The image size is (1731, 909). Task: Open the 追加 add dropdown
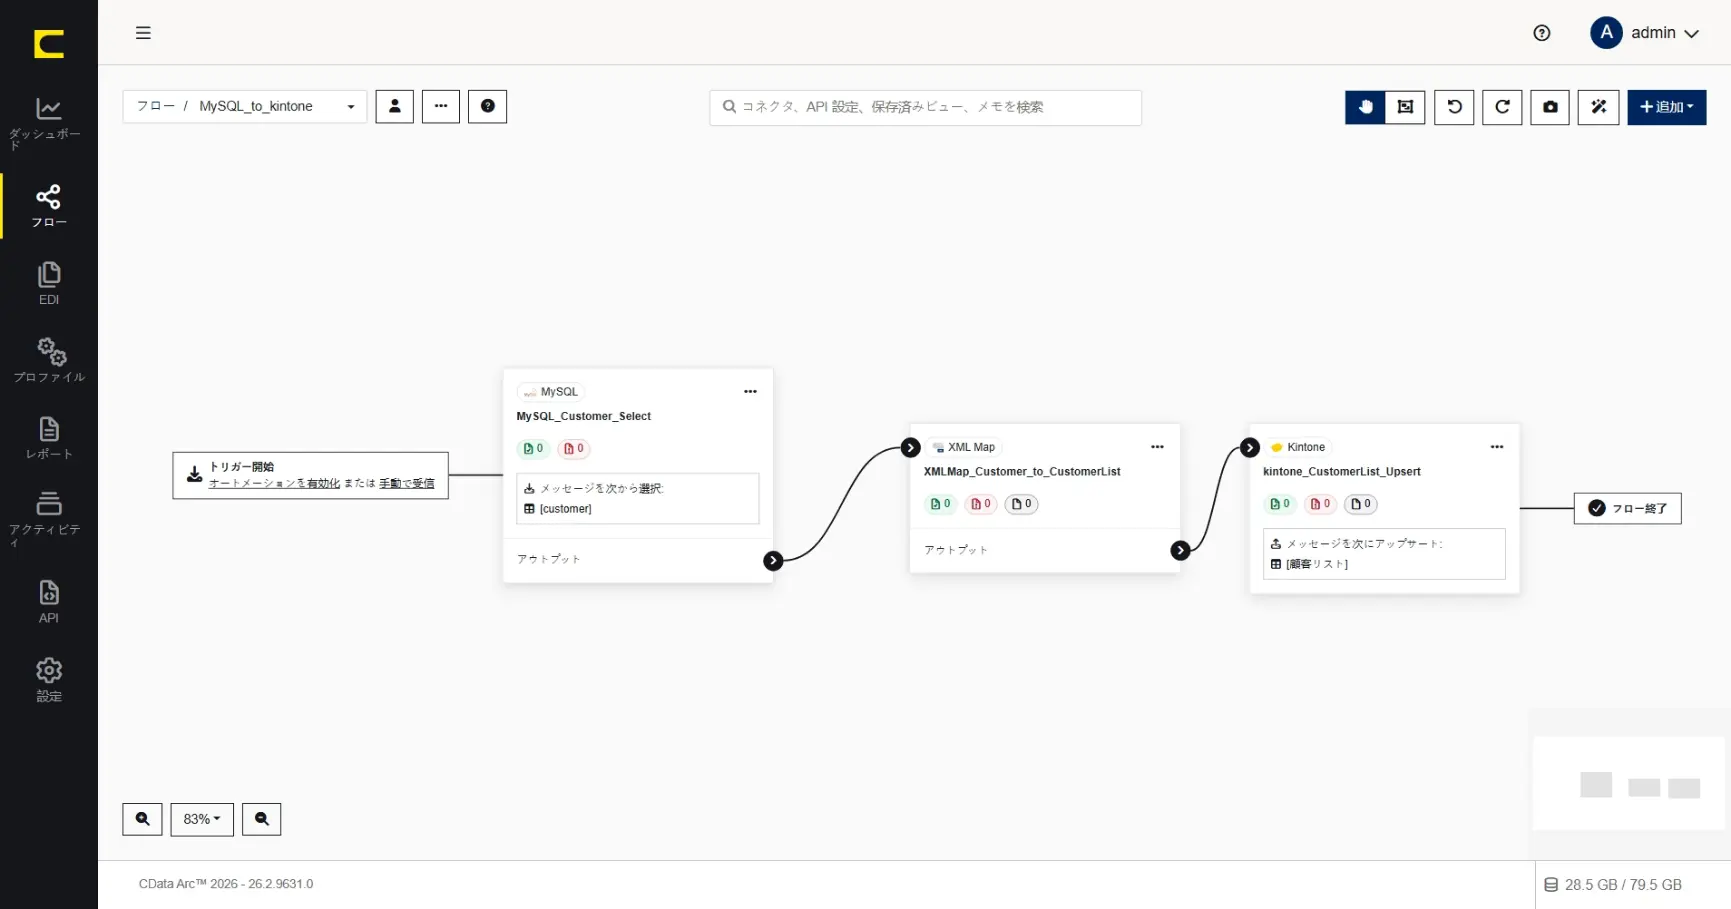1667,107
